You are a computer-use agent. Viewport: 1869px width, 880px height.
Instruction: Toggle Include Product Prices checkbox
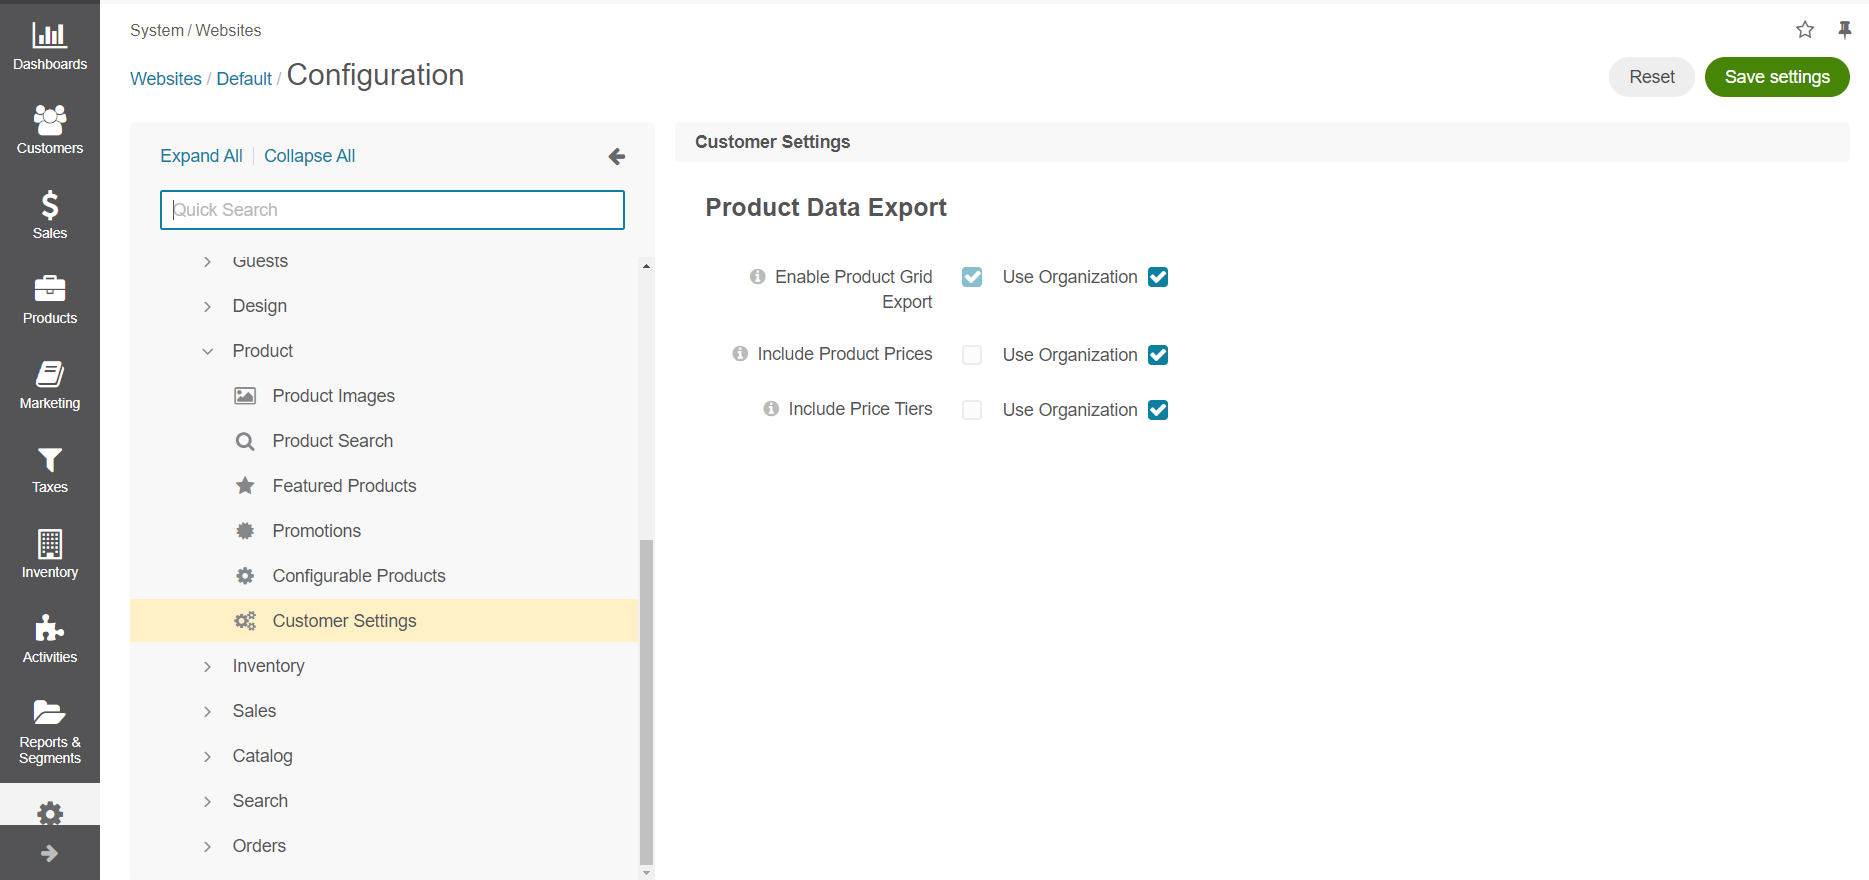972,355
